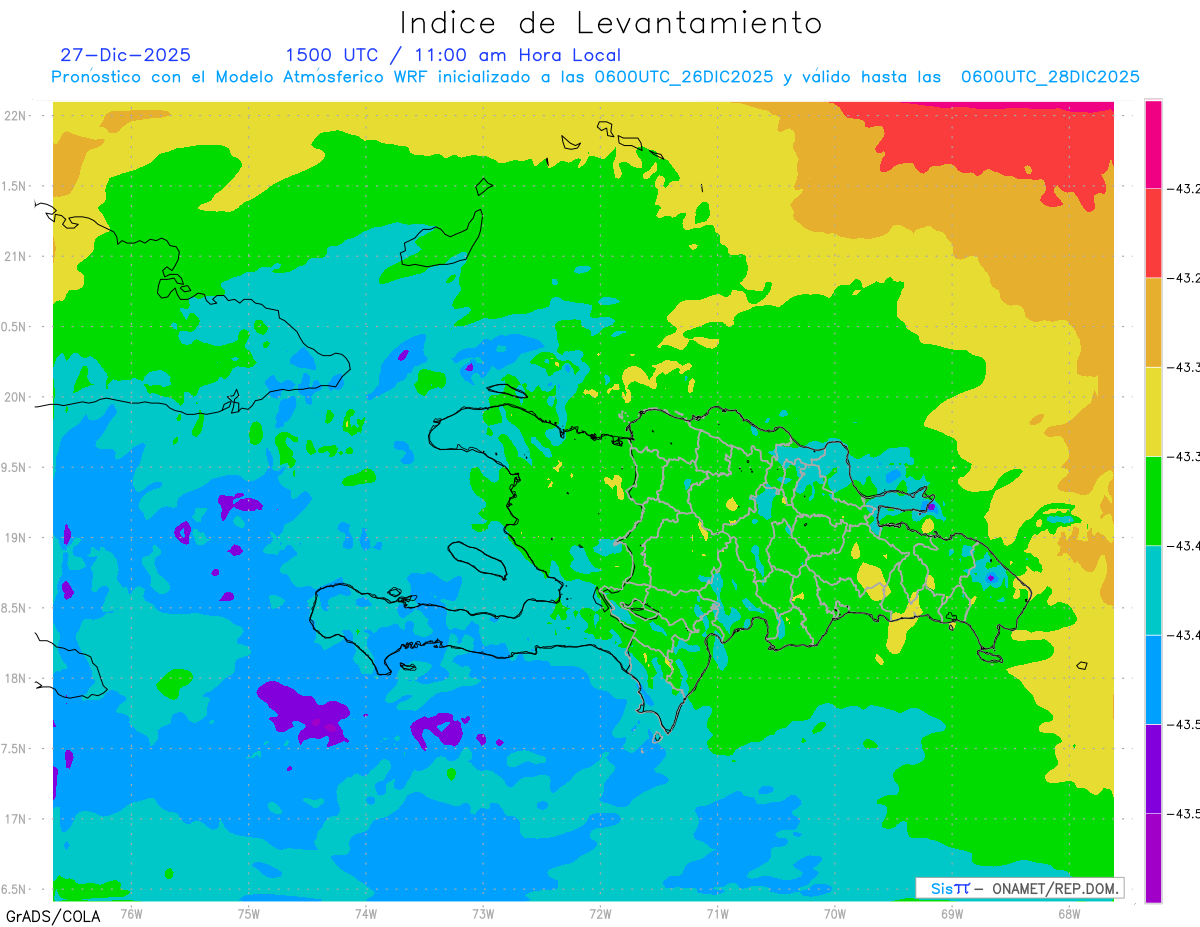
Task: Select the '1.5N' axis label
Action: [14, 186]
